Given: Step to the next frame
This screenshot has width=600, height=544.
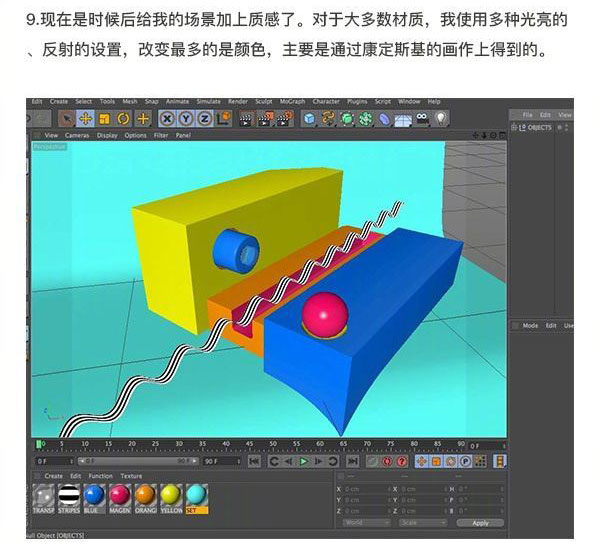Looking at the screenshot, I should pos(318,462).
